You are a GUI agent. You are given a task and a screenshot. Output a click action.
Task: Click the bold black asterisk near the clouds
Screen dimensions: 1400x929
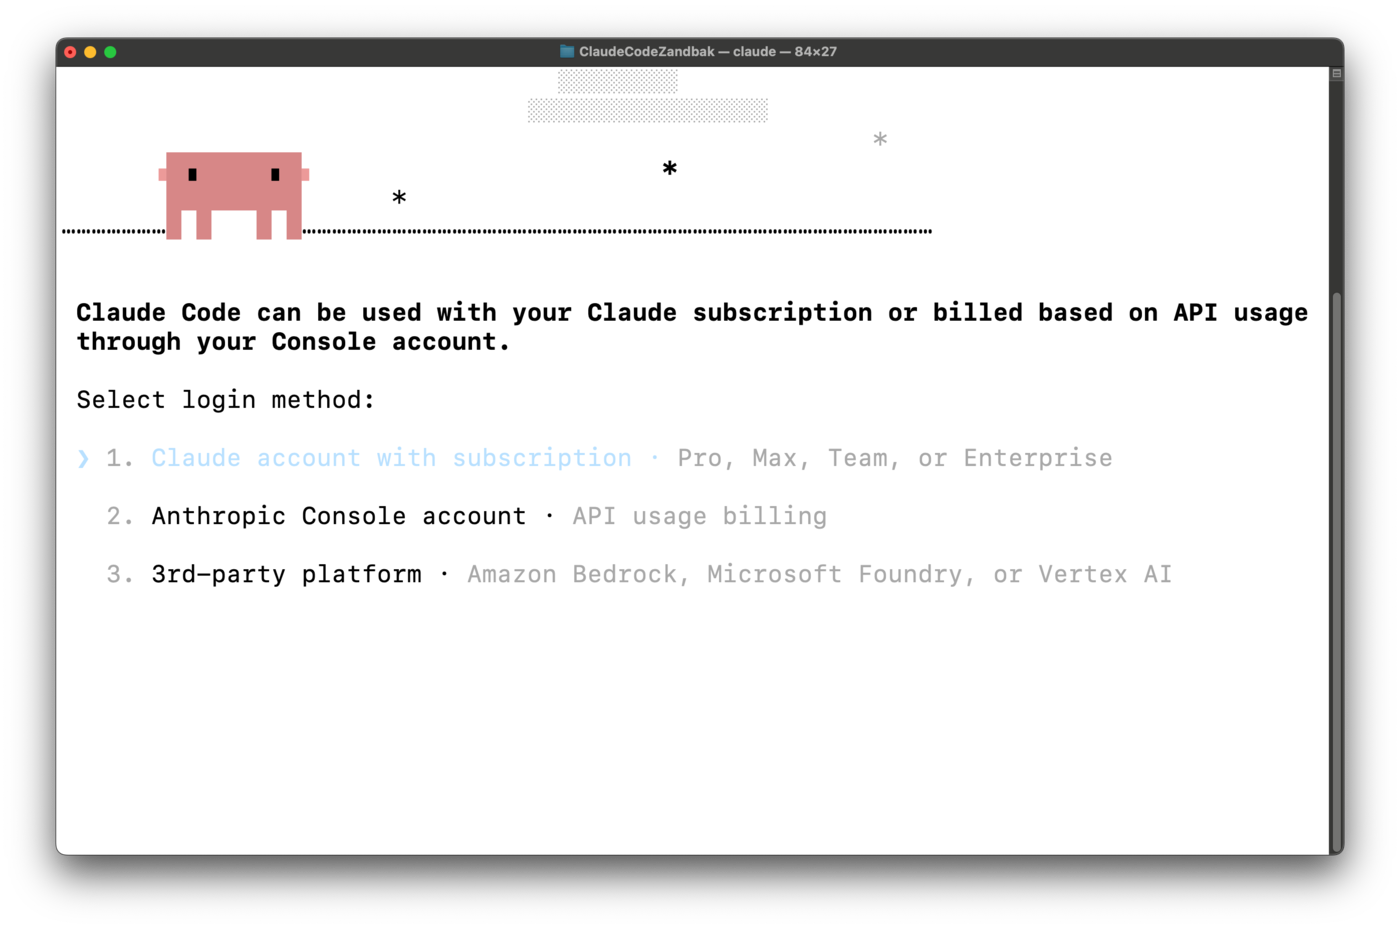(x=670, y=169)
